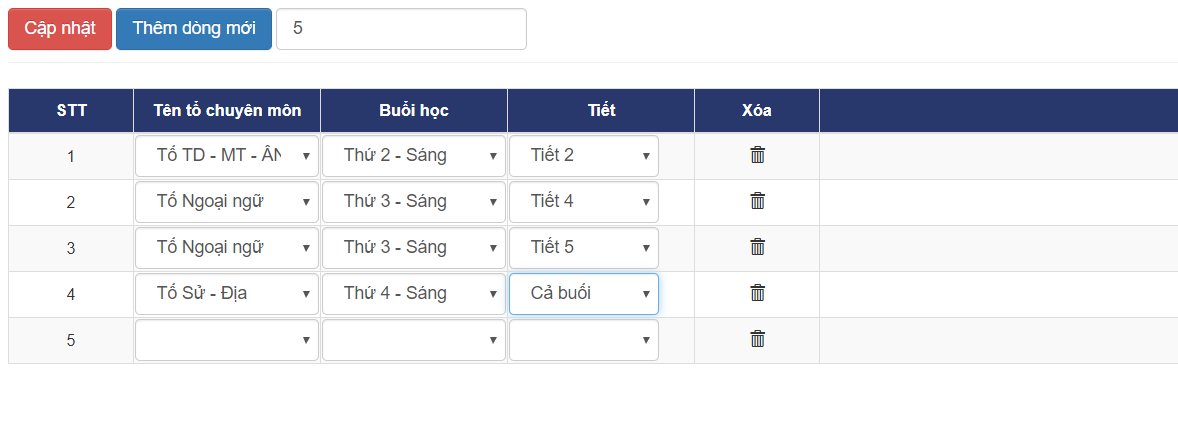Click "Tên tổ chuyên môn" column header
Screen dimensions: 1178x438
pyautogui.click(x=227, y=110)
